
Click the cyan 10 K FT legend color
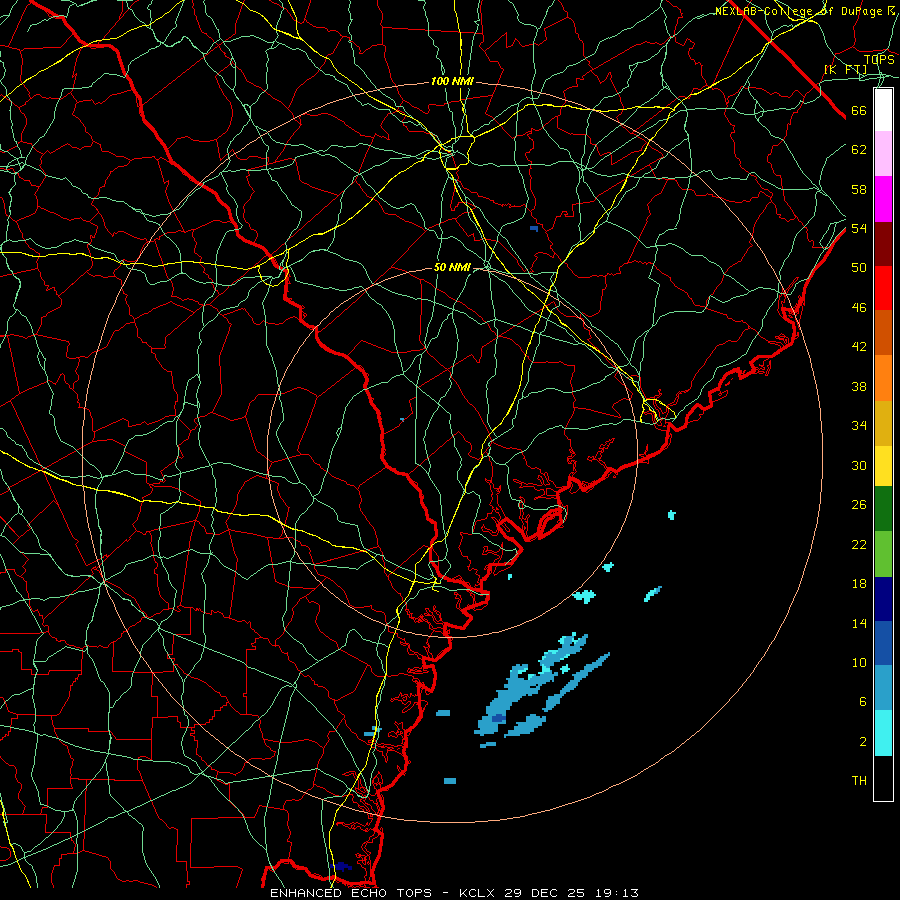point(883,733)
